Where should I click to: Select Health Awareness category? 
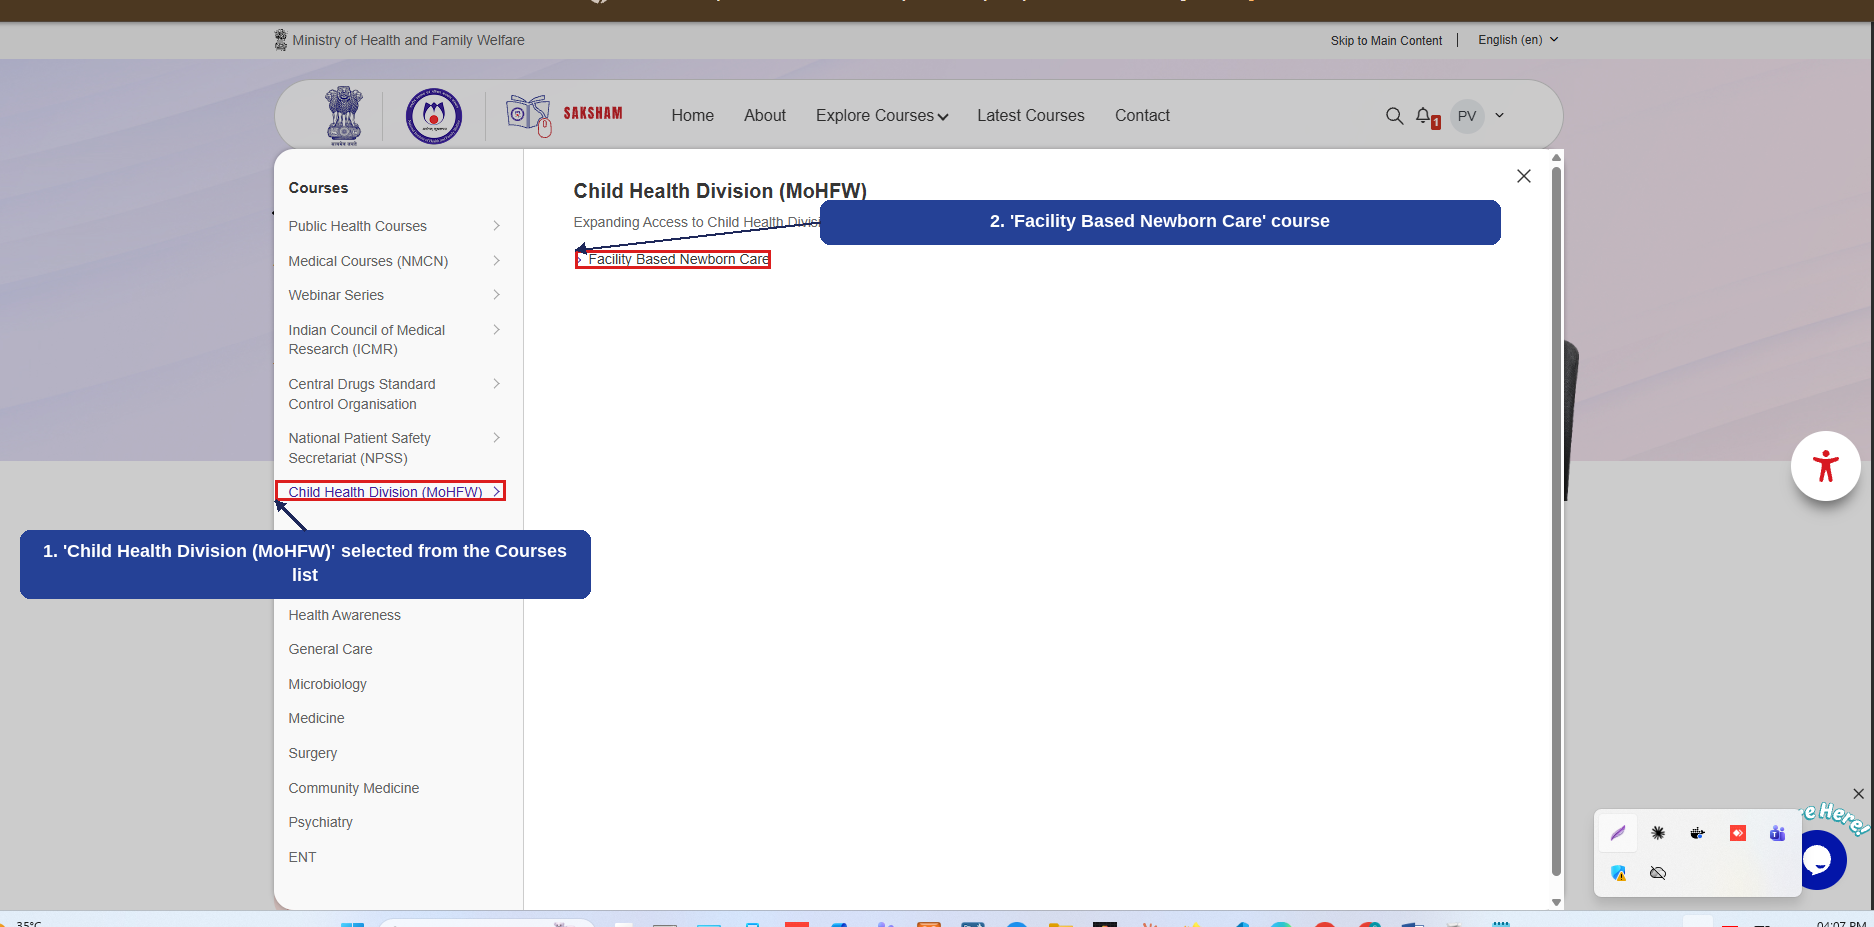[x=345, y=615]
